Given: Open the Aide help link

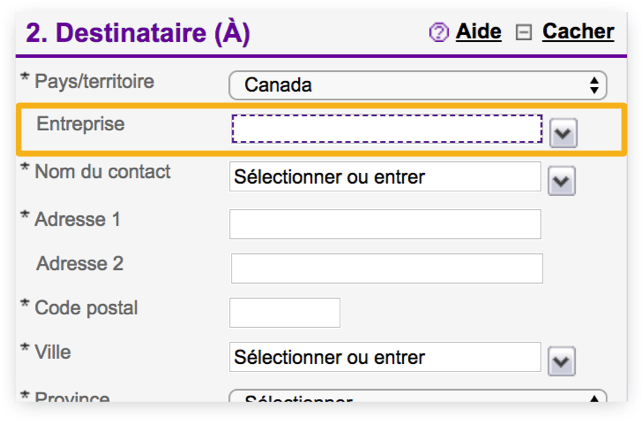Looking at the screenshot, I should click(478, 31).
